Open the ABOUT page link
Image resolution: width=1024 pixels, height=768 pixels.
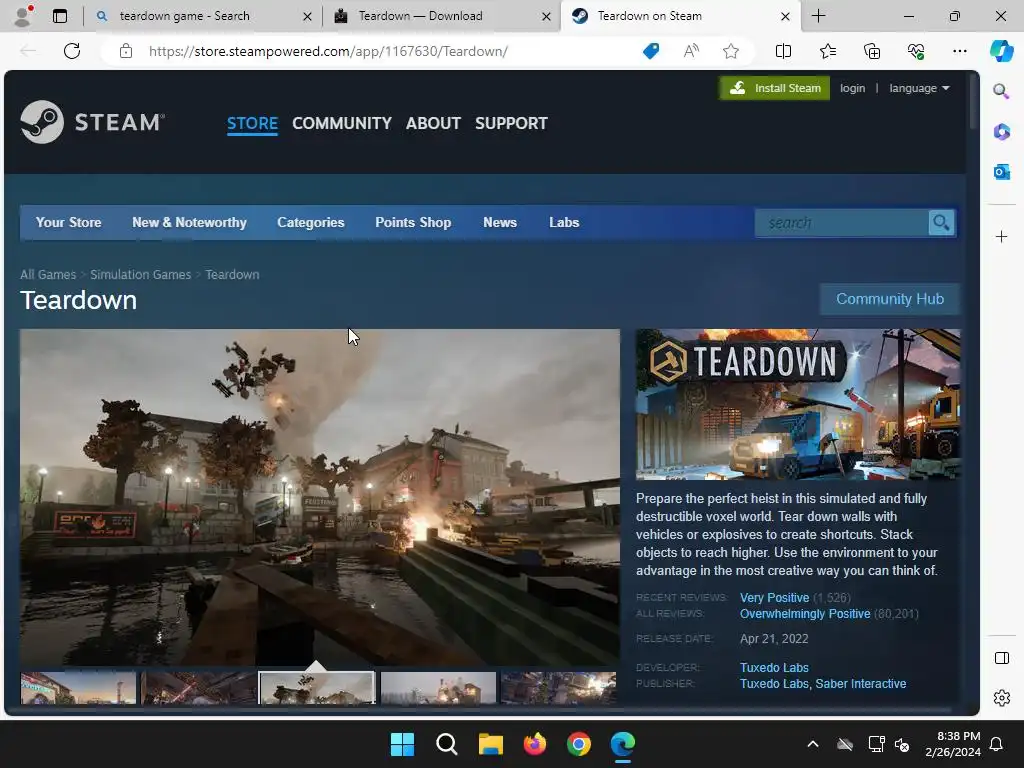433,123
